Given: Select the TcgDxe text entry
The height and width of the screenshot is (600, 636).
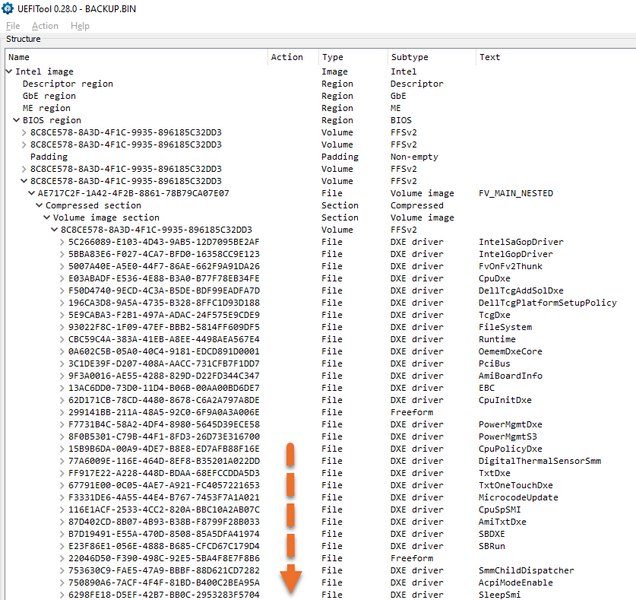Looking at the screenshot, I should pyautogui.click(x=494, y=315).
